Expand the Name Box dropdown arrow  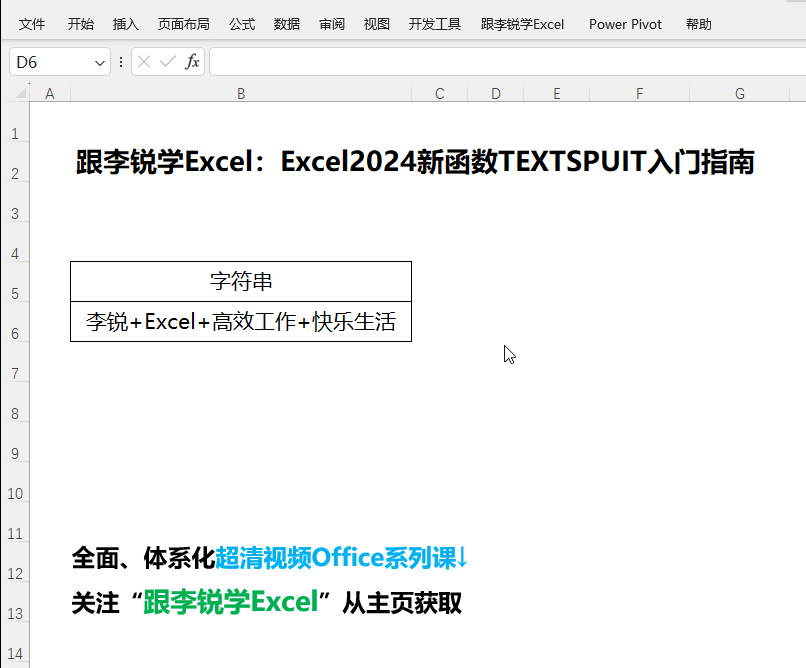pos(100,63)
